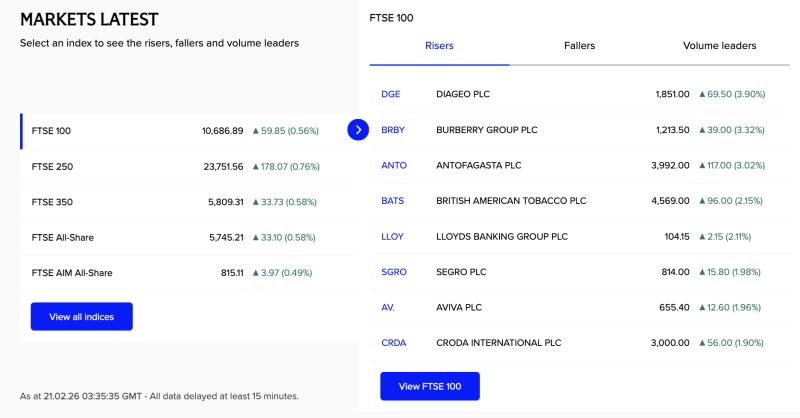Click the 33.73 (0.58%) change figure
Image resolution: width=800 pixels, height=418 pixels.
pos(285,202)
